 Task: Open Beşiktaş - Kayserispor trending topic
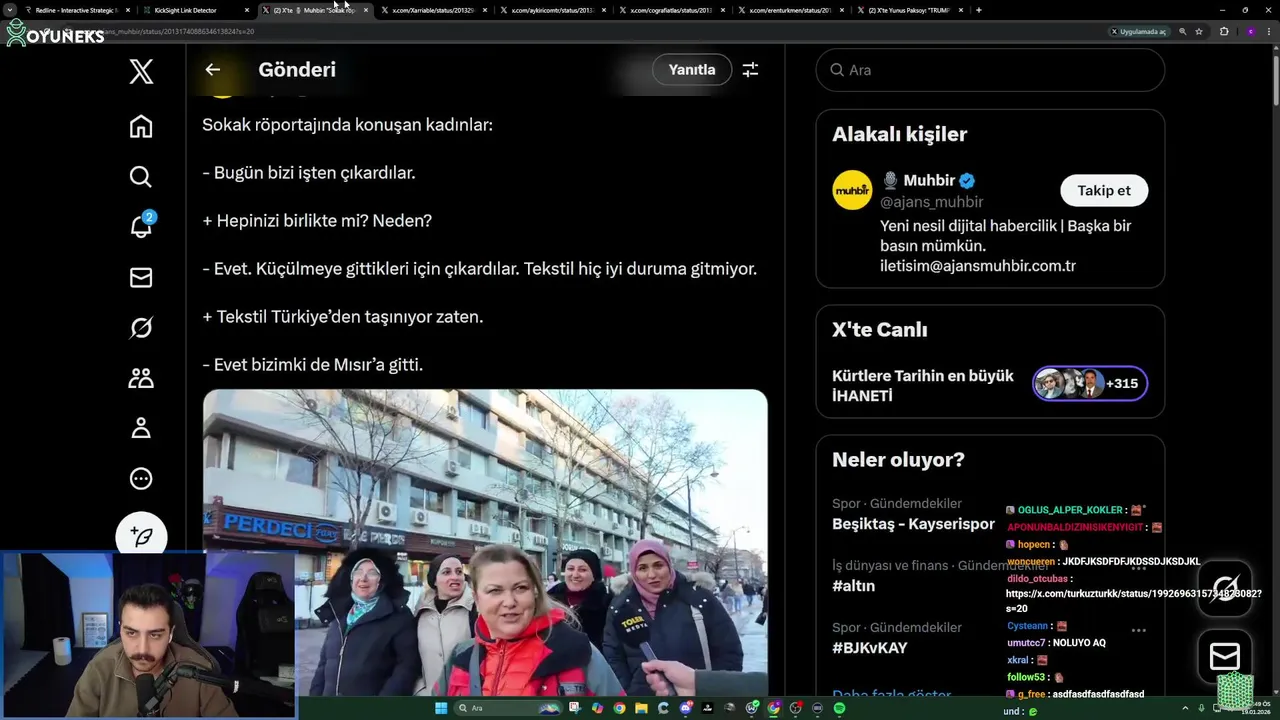coord(913,524)
